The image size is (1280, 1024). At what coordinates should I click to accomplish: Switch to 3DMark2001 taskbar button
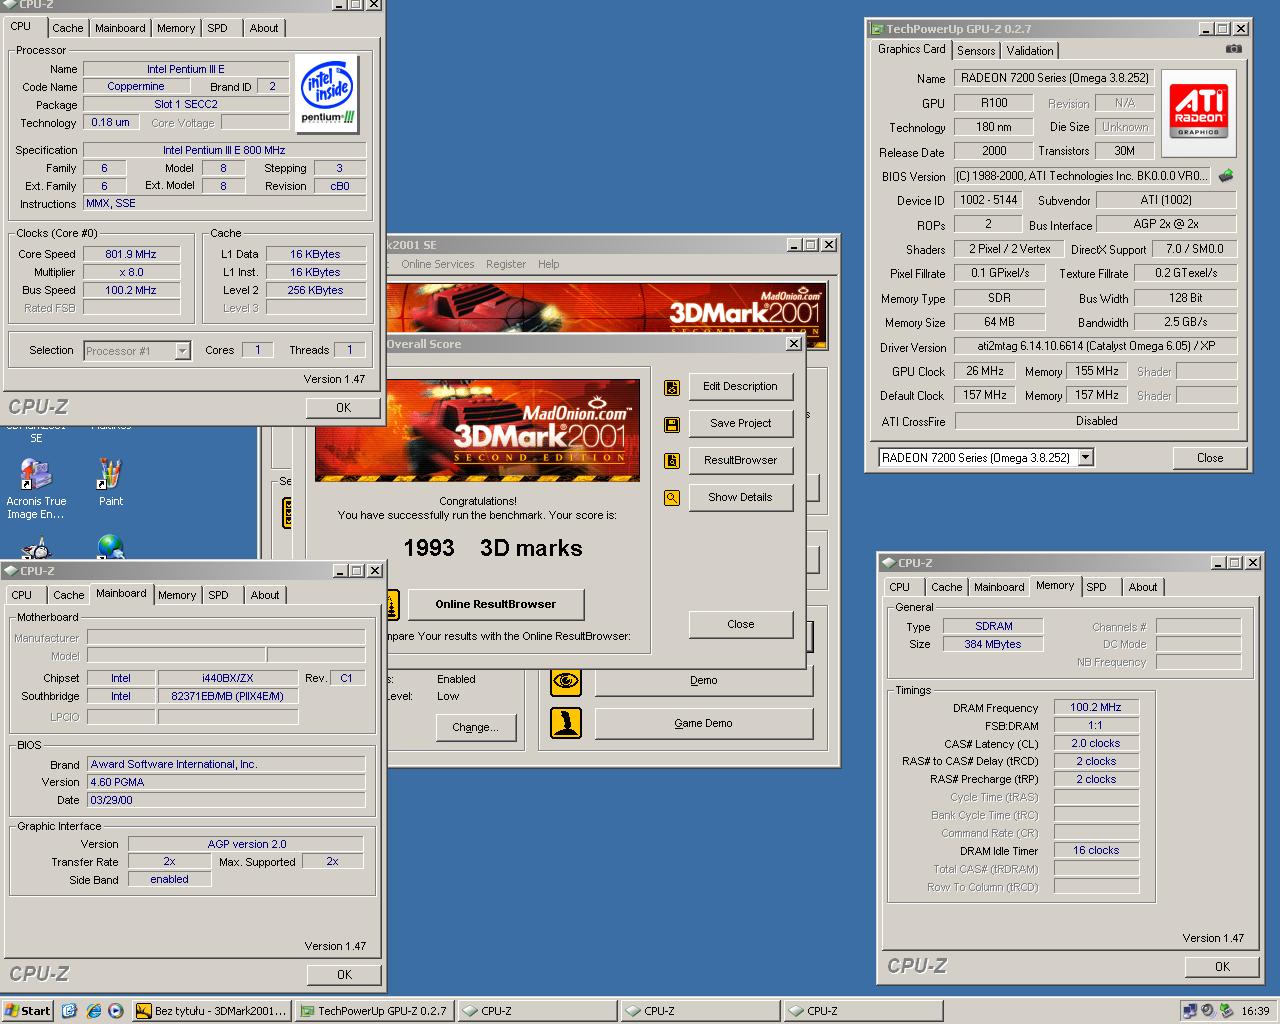(x=212, y=1011)
